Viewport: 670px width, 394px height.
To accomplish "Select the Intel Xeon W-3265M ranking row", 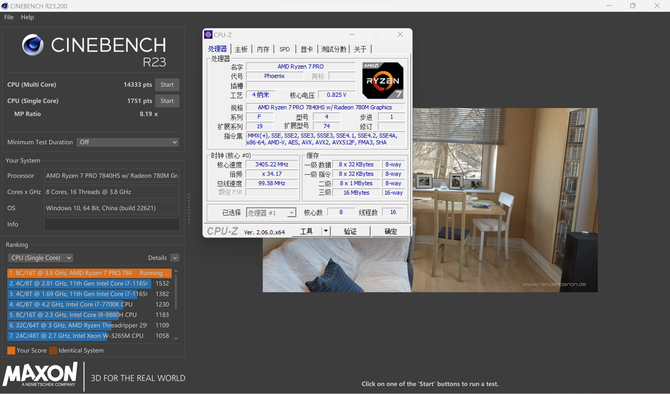I will pos(88,335).
